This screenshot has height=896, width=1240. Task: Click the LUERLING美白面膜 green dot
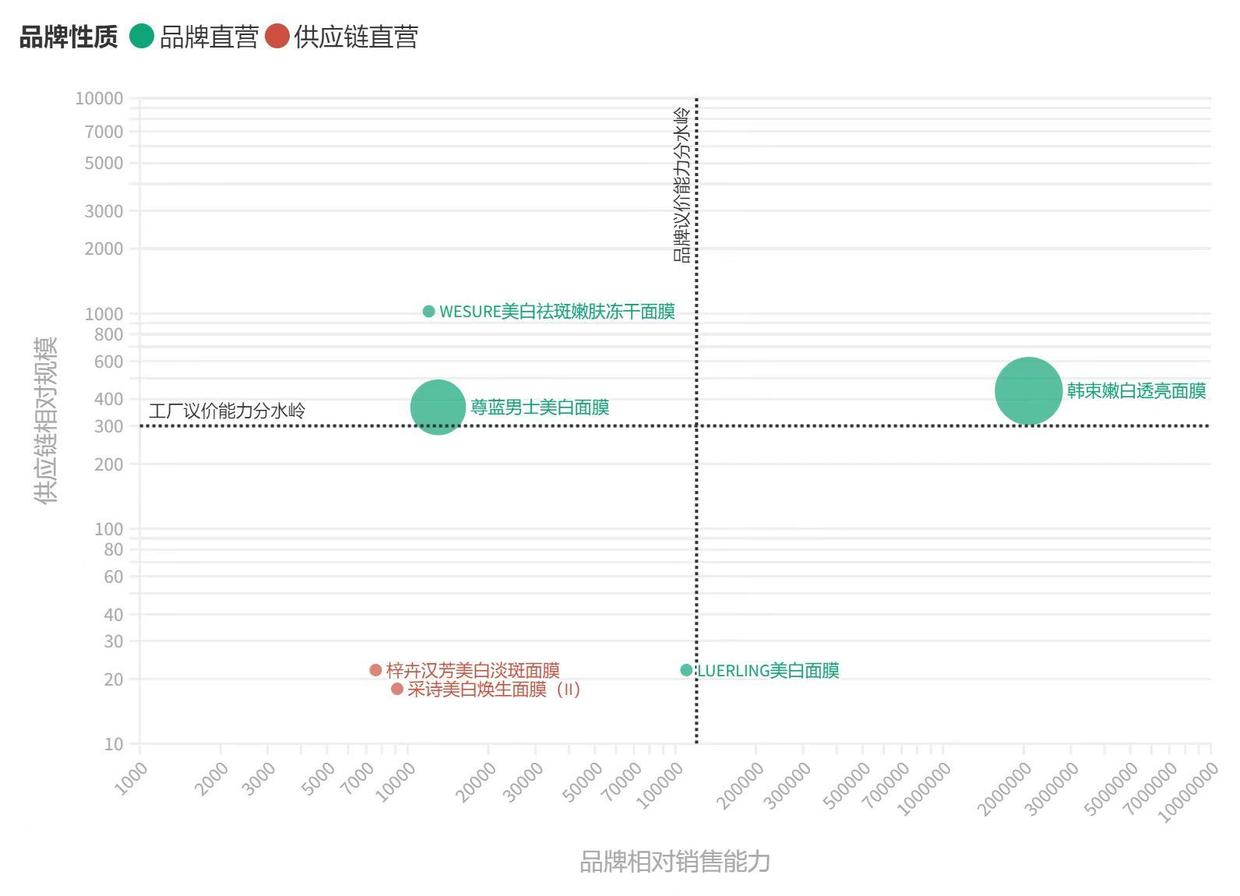686,671
